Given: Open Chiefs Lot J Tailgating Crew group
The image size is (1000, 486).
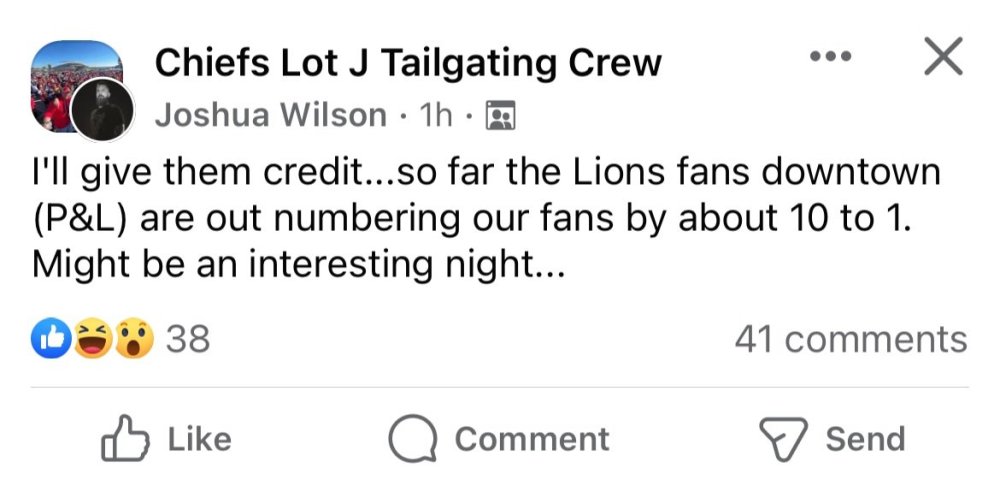Looking at the screenshot, I should [407, 64].
